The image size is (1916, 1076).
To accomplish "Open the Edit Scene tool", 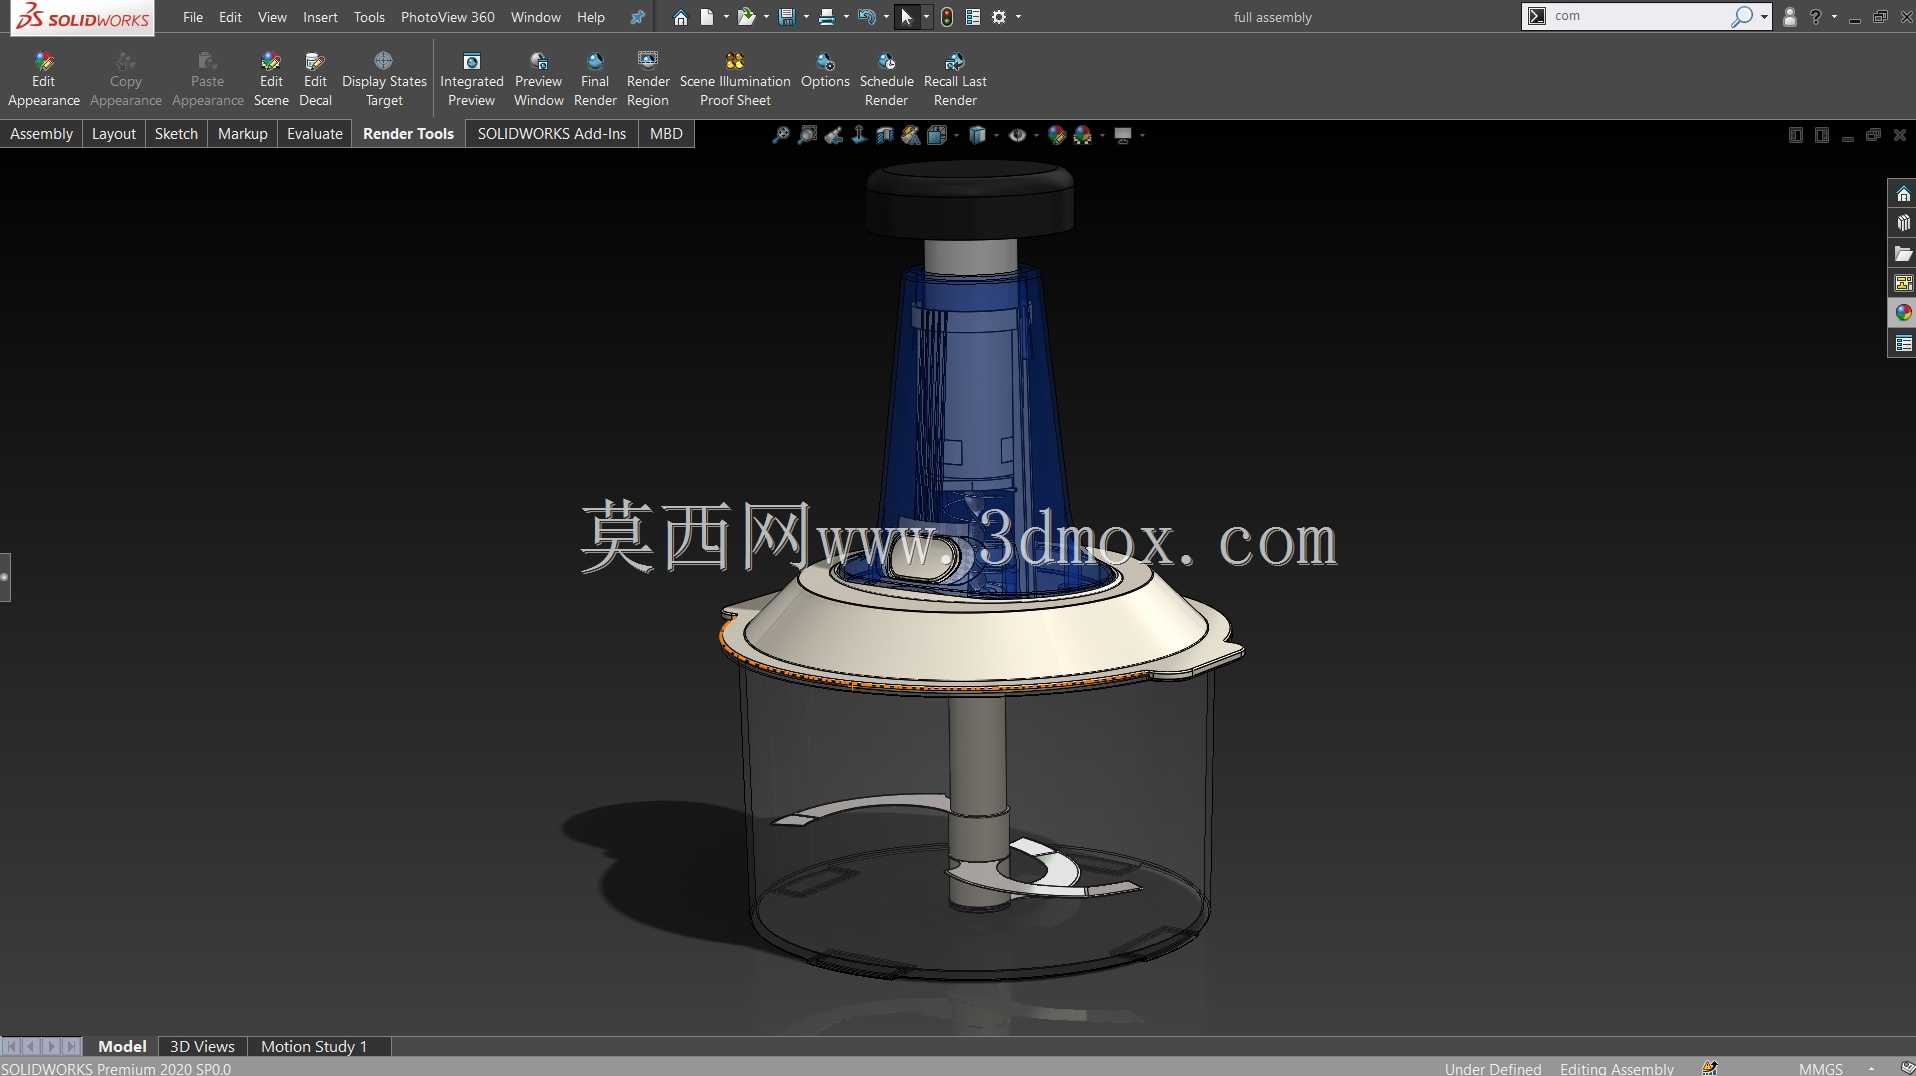I will 271,79.
